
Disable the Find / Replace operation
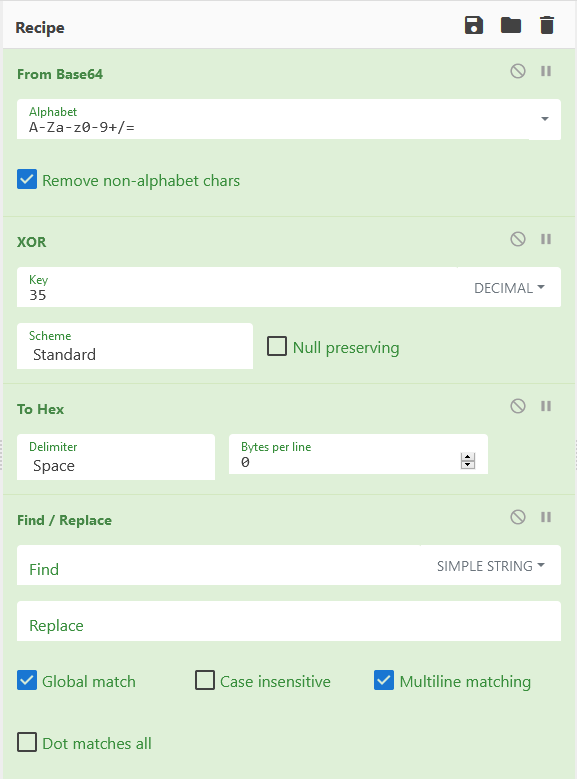518,518
